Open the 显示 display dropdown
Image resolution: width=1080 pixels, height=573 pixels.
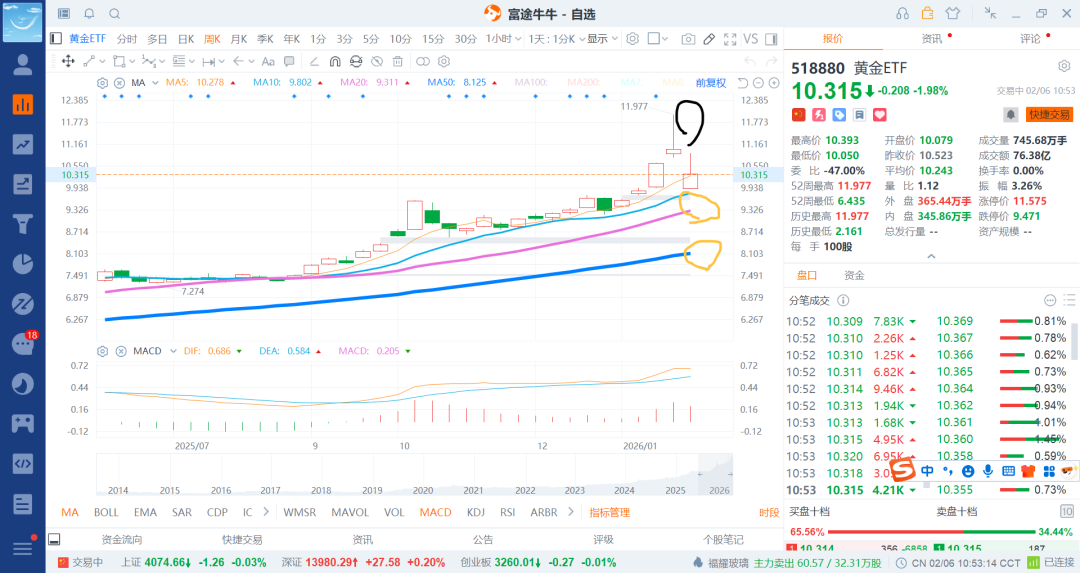[x=603, y=39]
